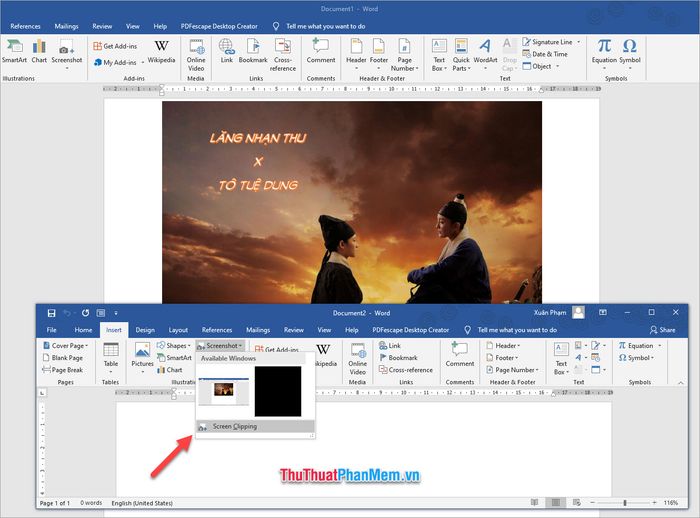700x518 pixels.
Task: Open Text Box menu in Document2
Action: [x=561, y=359]
